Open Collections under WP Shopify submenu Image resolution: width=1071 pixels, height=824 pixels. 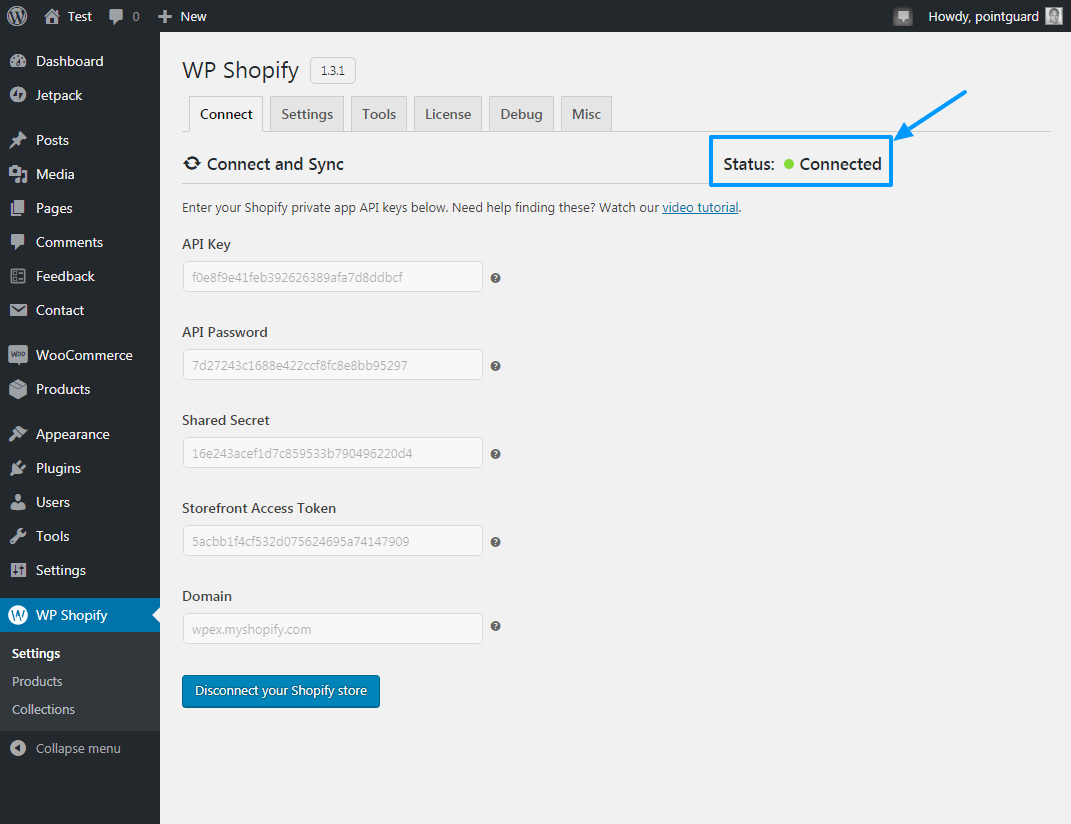click(x=43, y=709)
